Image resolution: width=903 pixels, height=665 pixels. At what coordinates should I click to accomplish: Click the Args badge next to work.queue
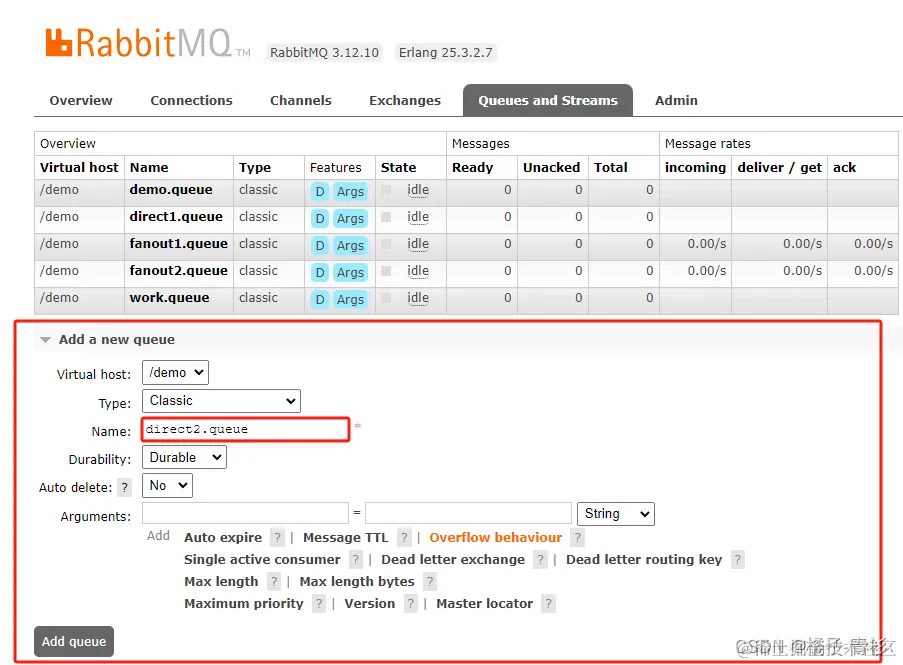(x=350, y=298)
